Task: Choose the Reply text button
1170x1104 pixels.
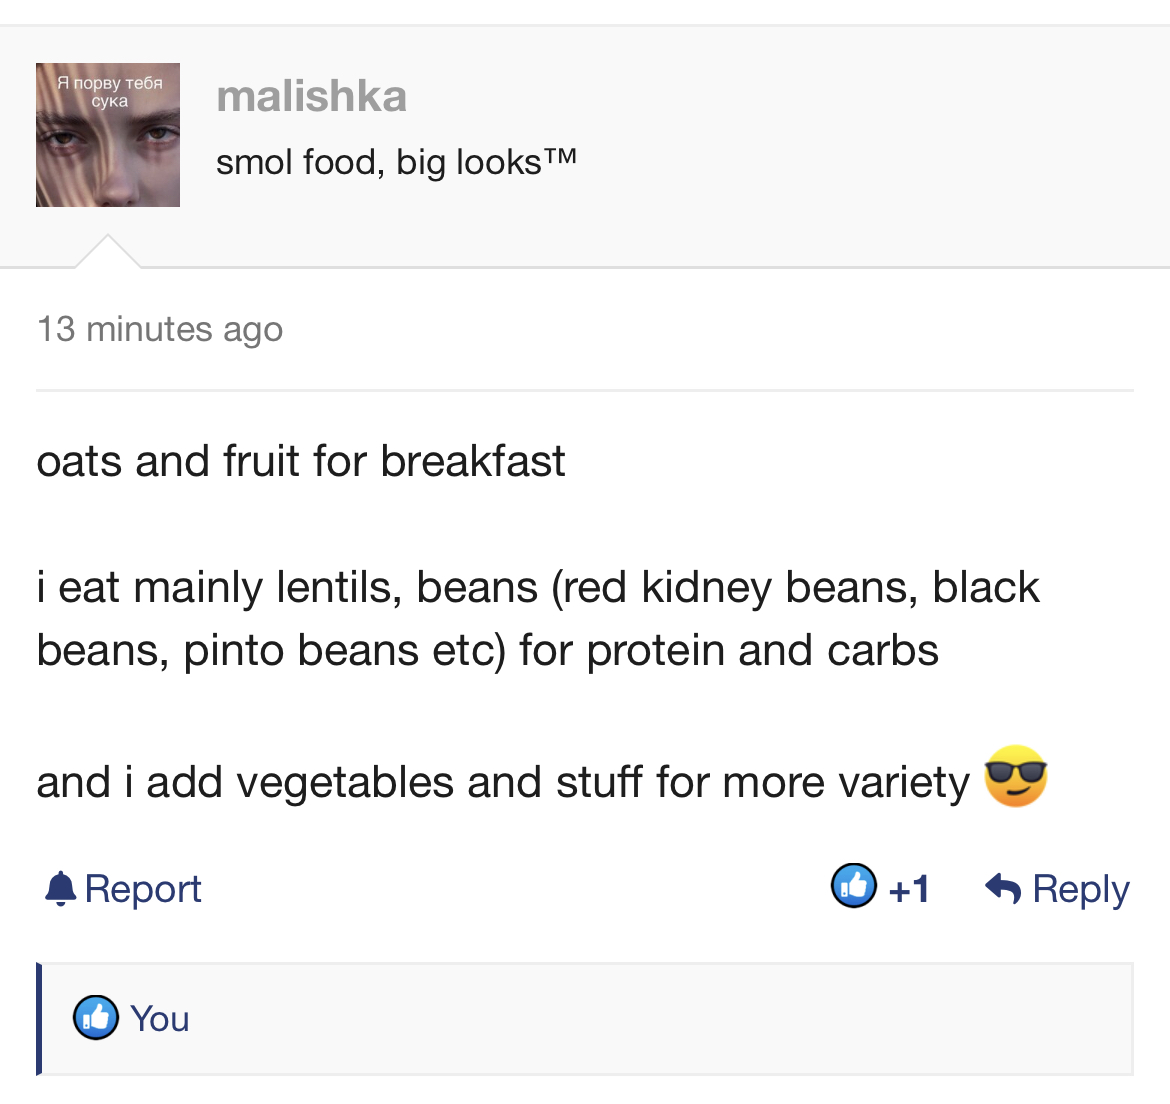Action: (1081, 889)
